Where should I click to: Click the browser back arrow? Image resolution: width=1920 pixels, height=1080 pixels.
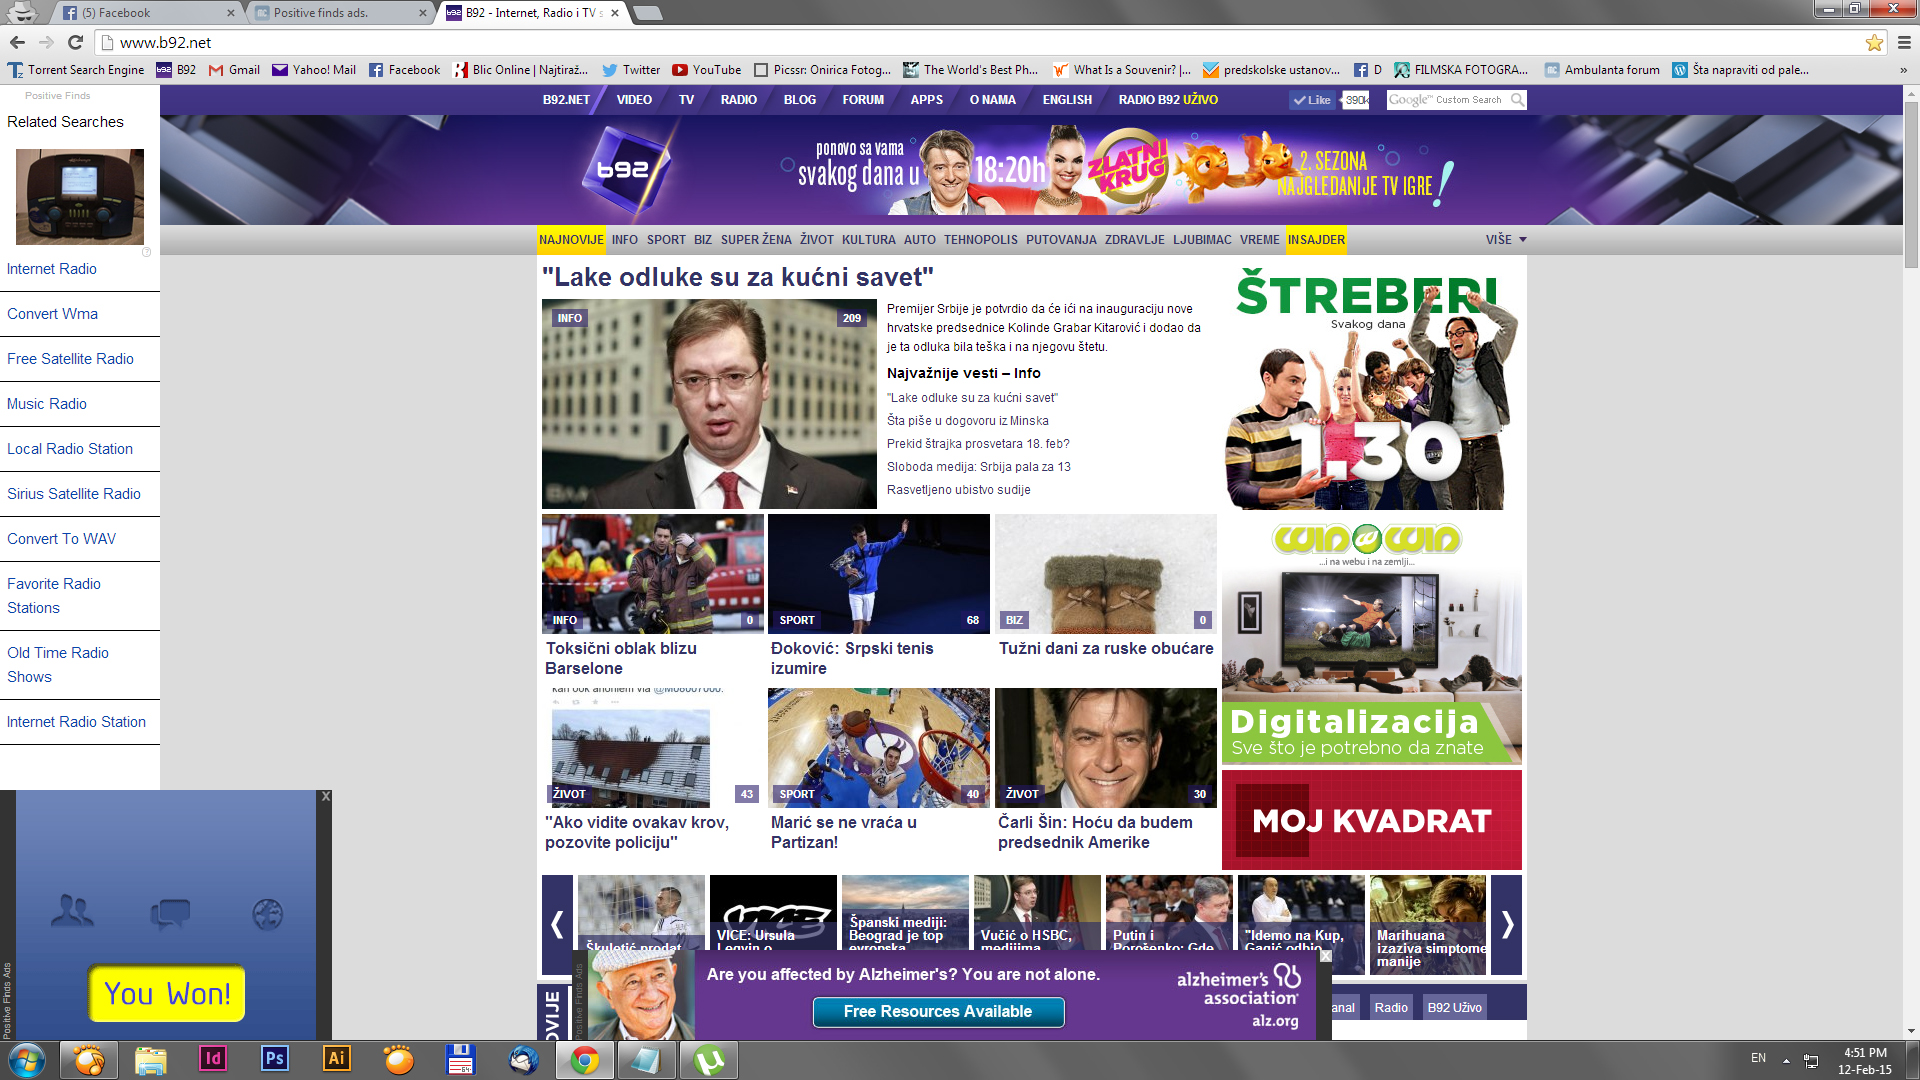(x=17, y=42)
